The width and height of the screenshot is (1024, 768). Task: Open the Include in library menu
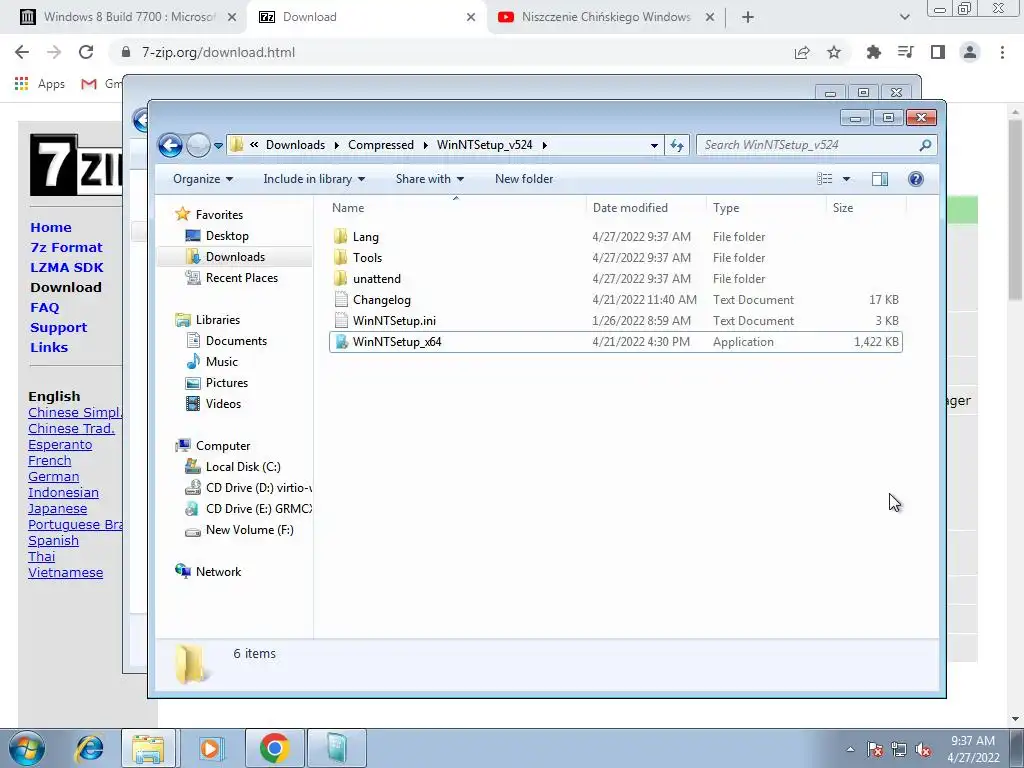pos(314,179)
